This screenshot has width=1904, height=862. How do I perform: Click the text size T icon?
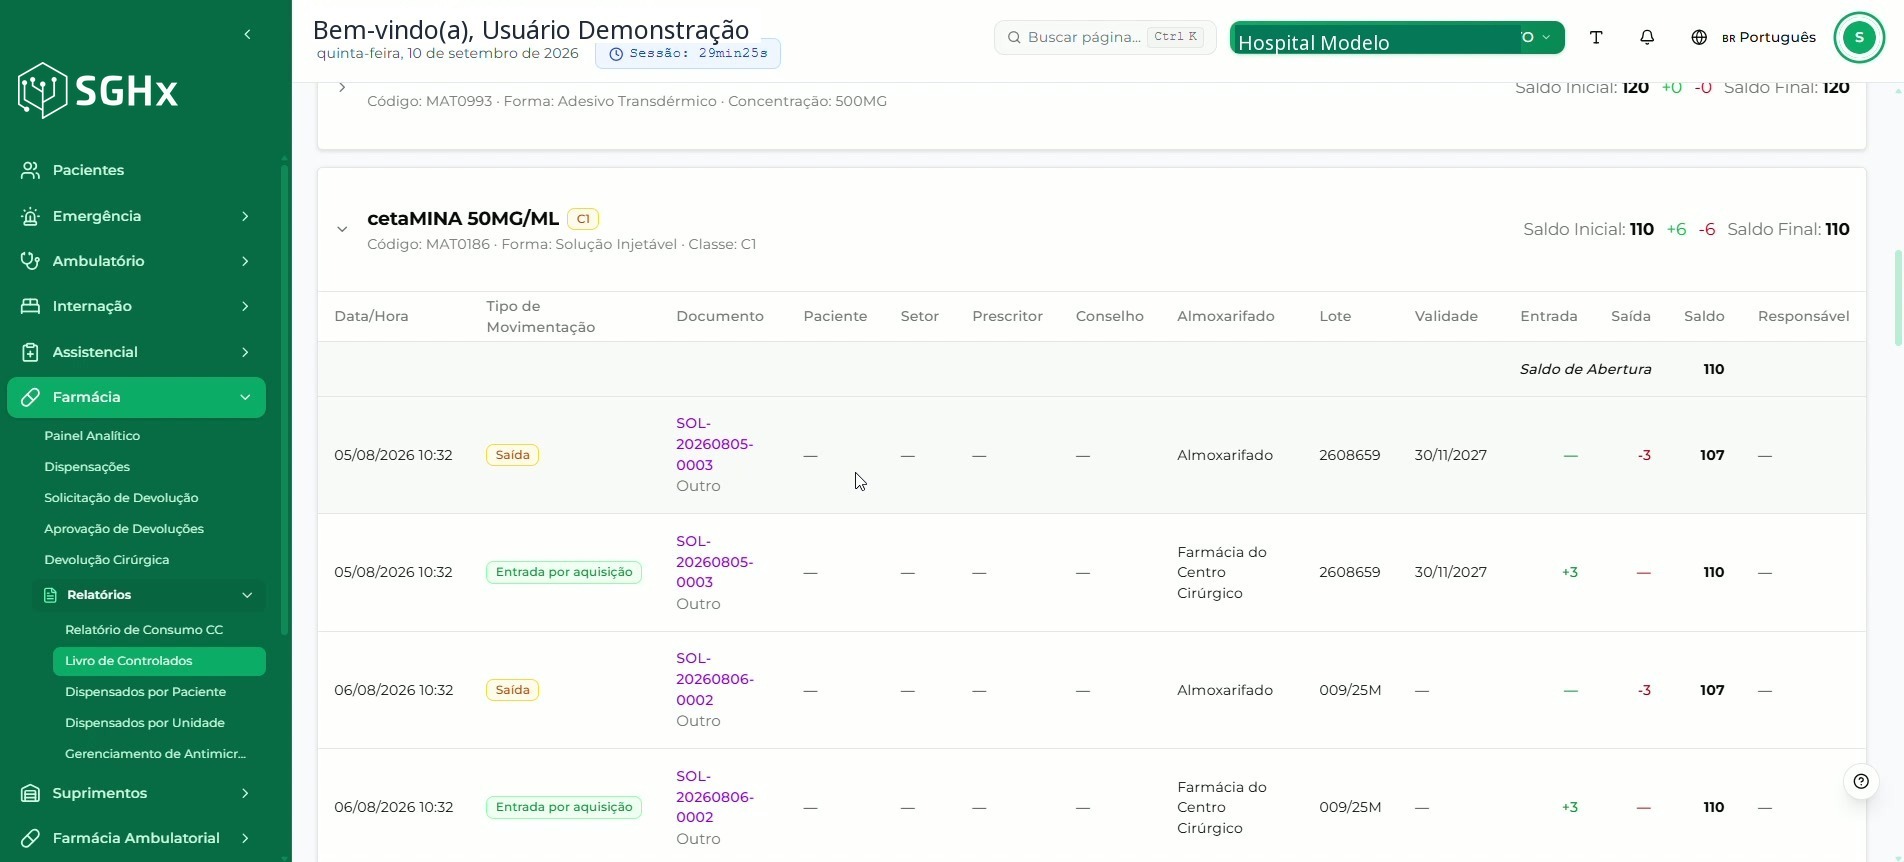(x=1596, y=37)
